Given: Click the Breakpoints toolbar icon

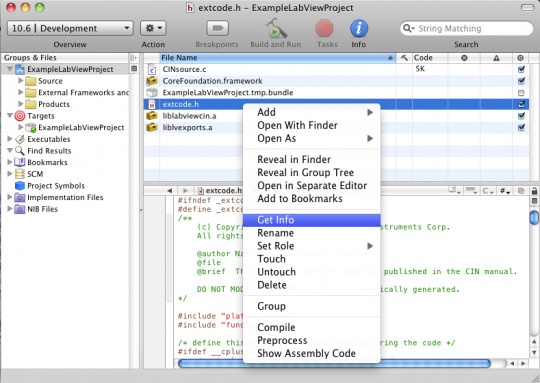Looking at the screenshot, I should [217, 28].
